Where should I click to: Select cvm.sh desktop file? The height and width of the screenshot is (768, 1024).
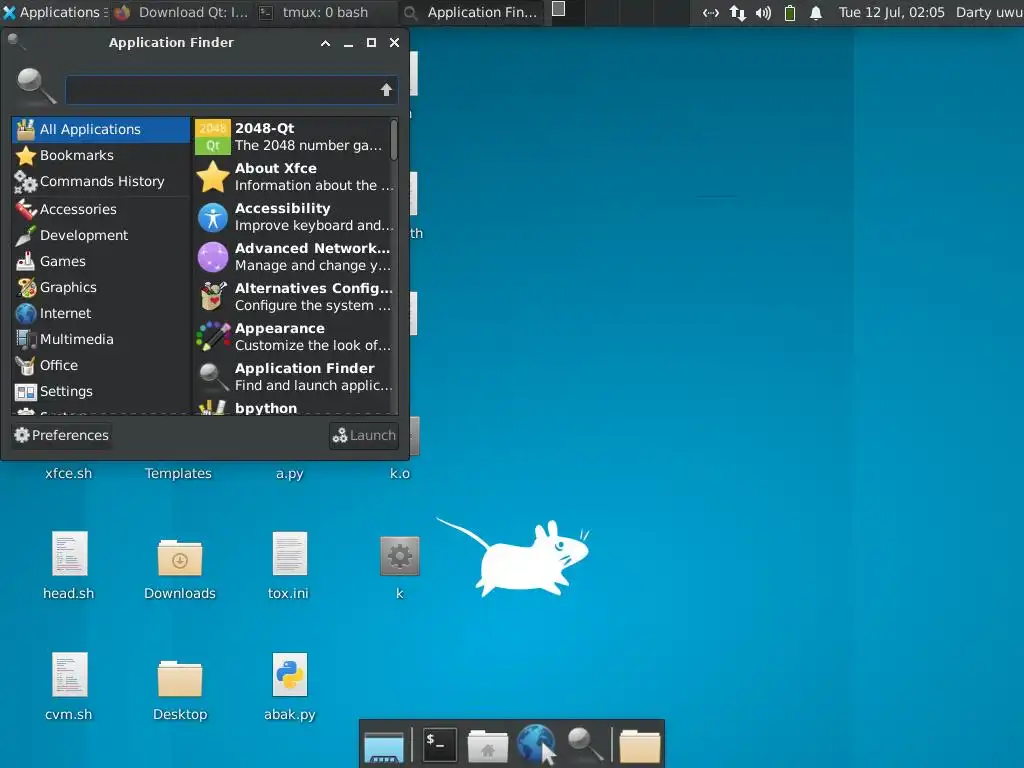(x=69, y=686)
